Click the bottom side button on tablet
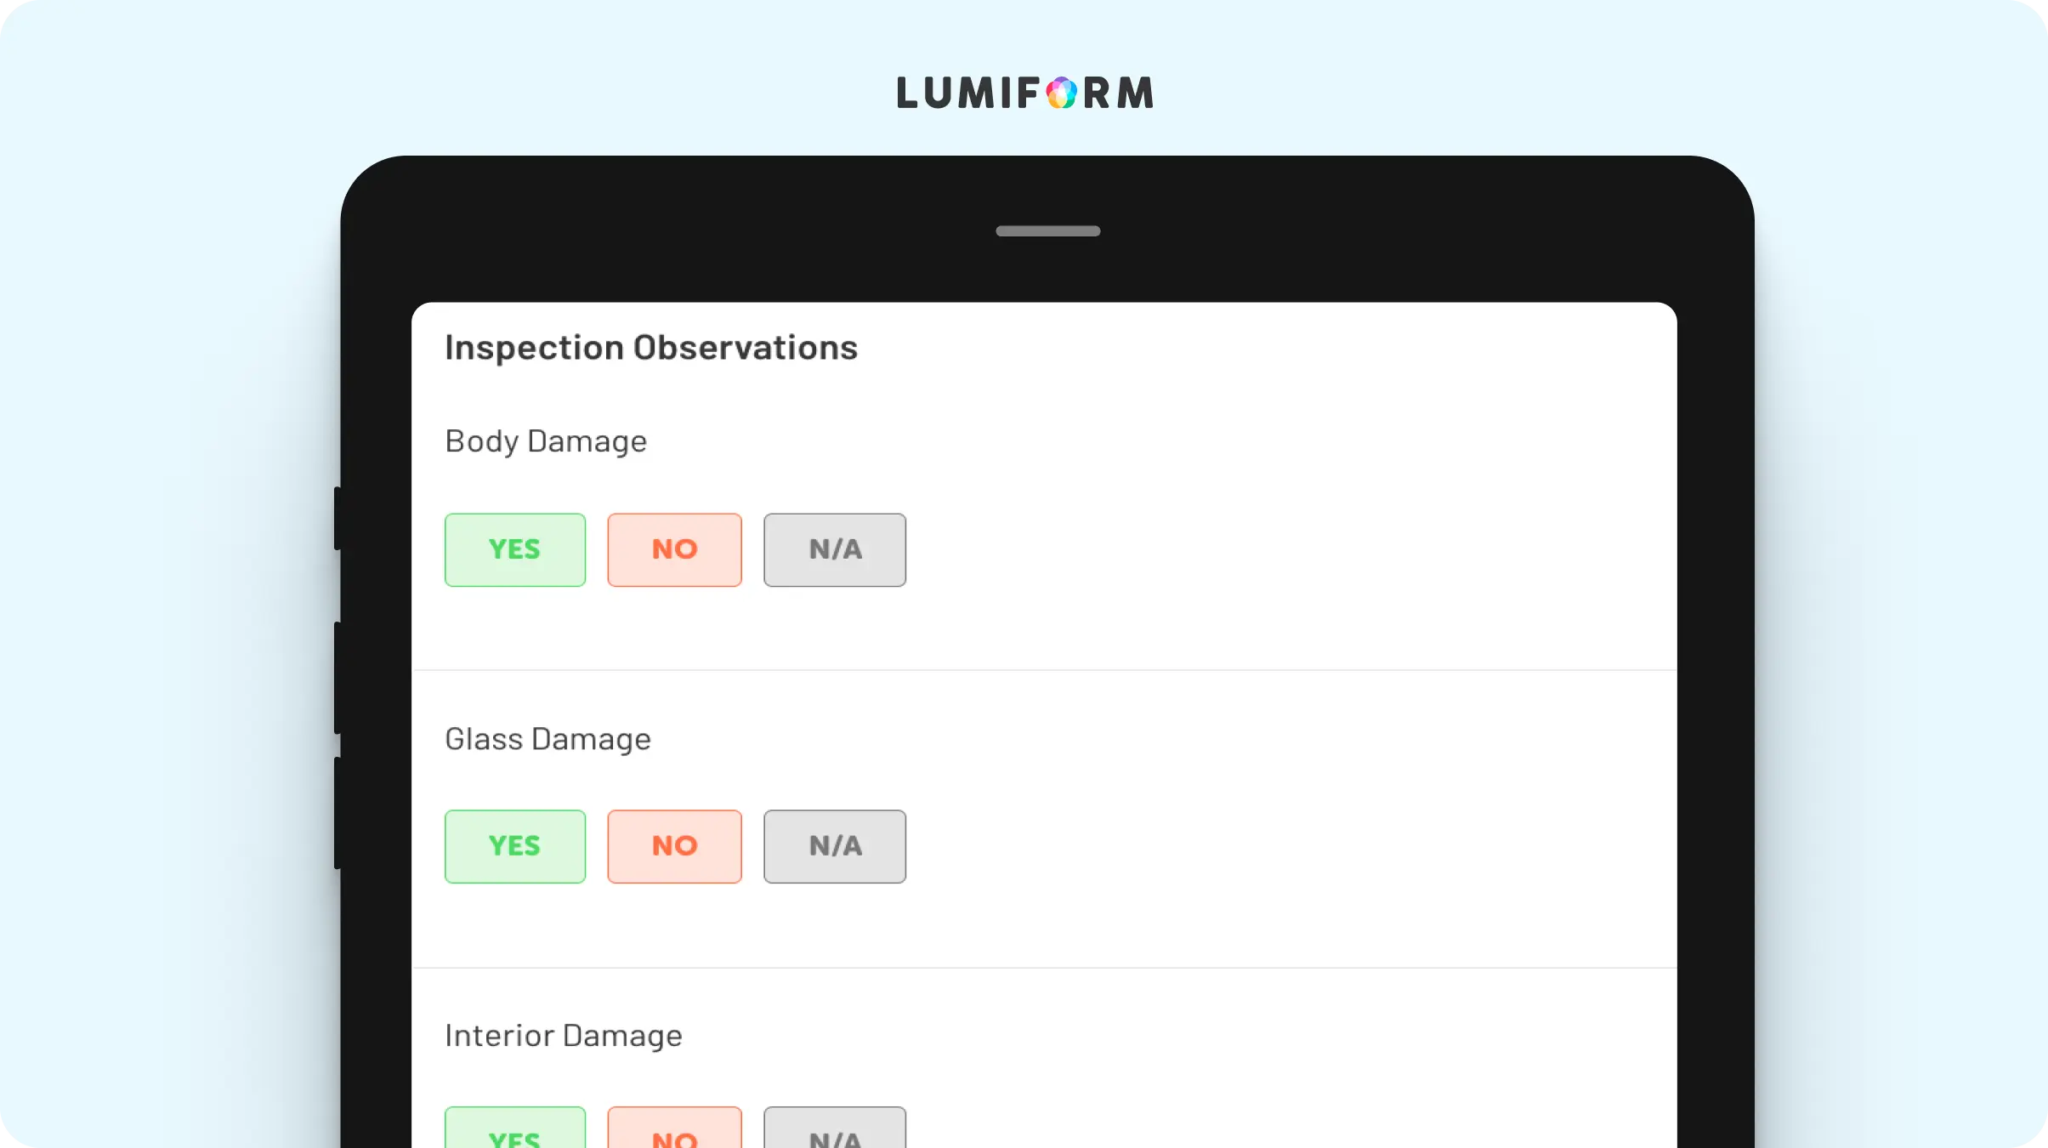Viewport: 2048px width, 1148px height. tap(337, 813)
